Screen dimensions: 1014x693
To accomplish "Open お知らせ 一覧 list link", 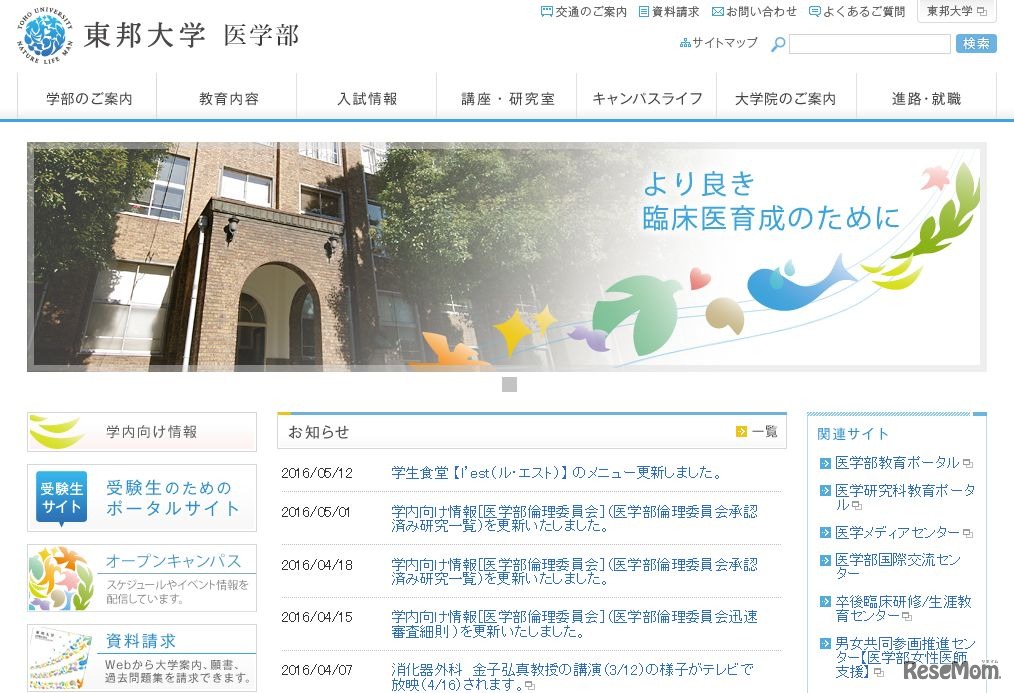I will click(765, 431).
